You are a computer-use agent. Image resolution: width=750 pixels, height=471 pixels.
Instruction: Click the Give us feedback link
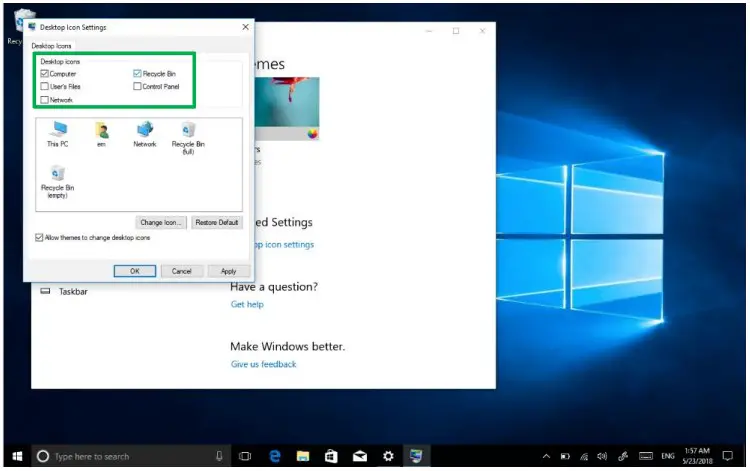[264, 364]
